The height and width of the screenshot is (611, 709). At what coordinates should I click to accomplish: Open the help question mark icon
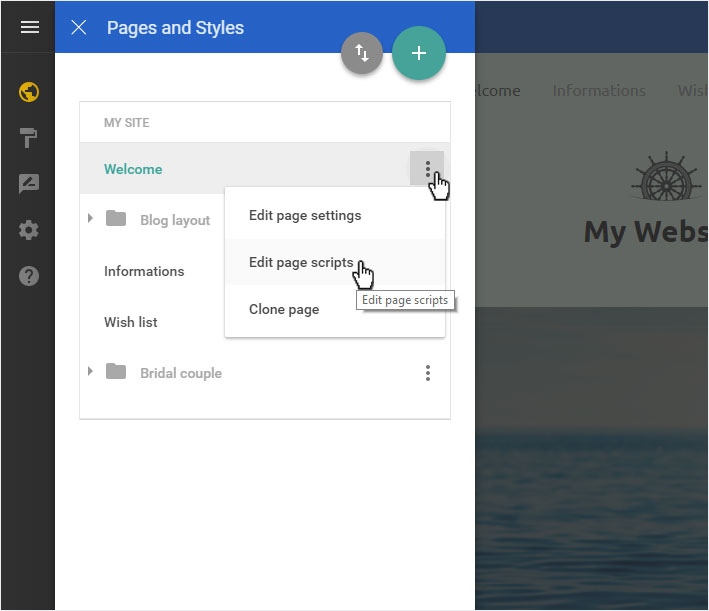(x=28, y=276)
